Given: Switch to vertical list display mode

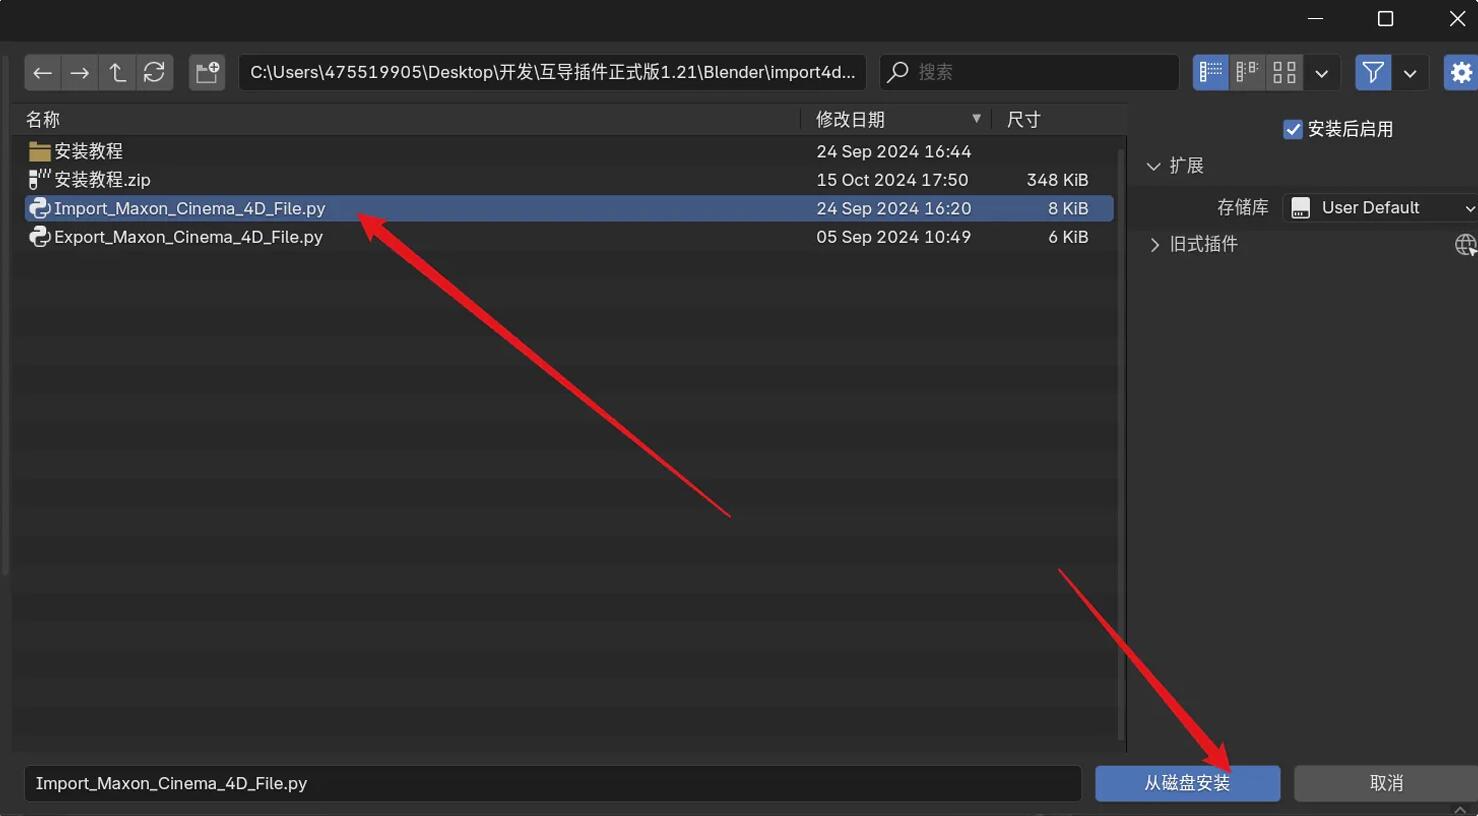Looking at the screenshot, I should point(1210,72).
